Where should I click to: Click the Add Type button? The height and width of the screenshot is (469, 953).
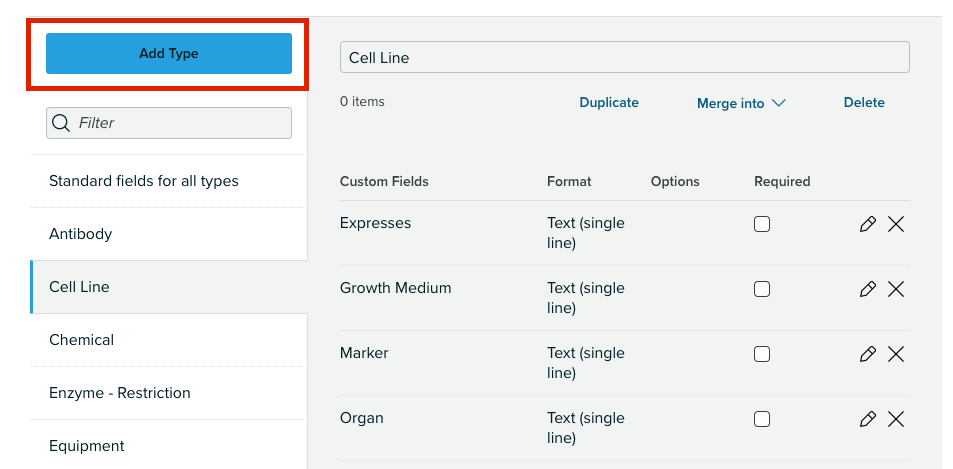[x=169, y=53]
